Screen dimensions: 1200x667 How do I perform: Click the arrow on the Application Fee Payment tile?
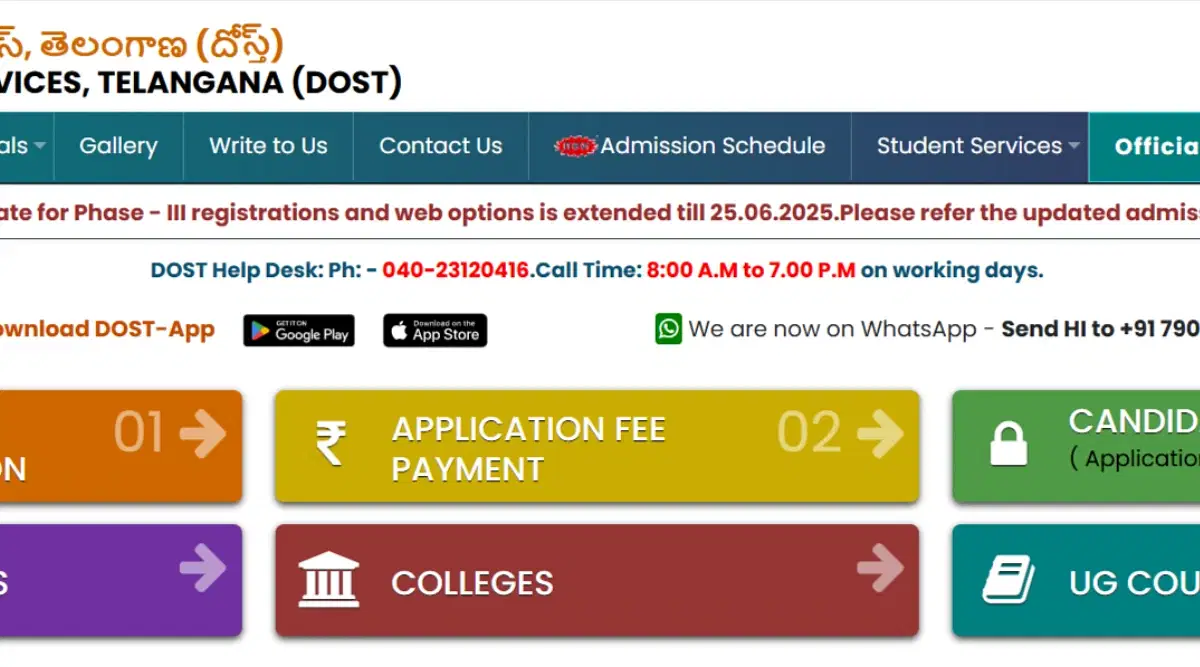point(880,434)
